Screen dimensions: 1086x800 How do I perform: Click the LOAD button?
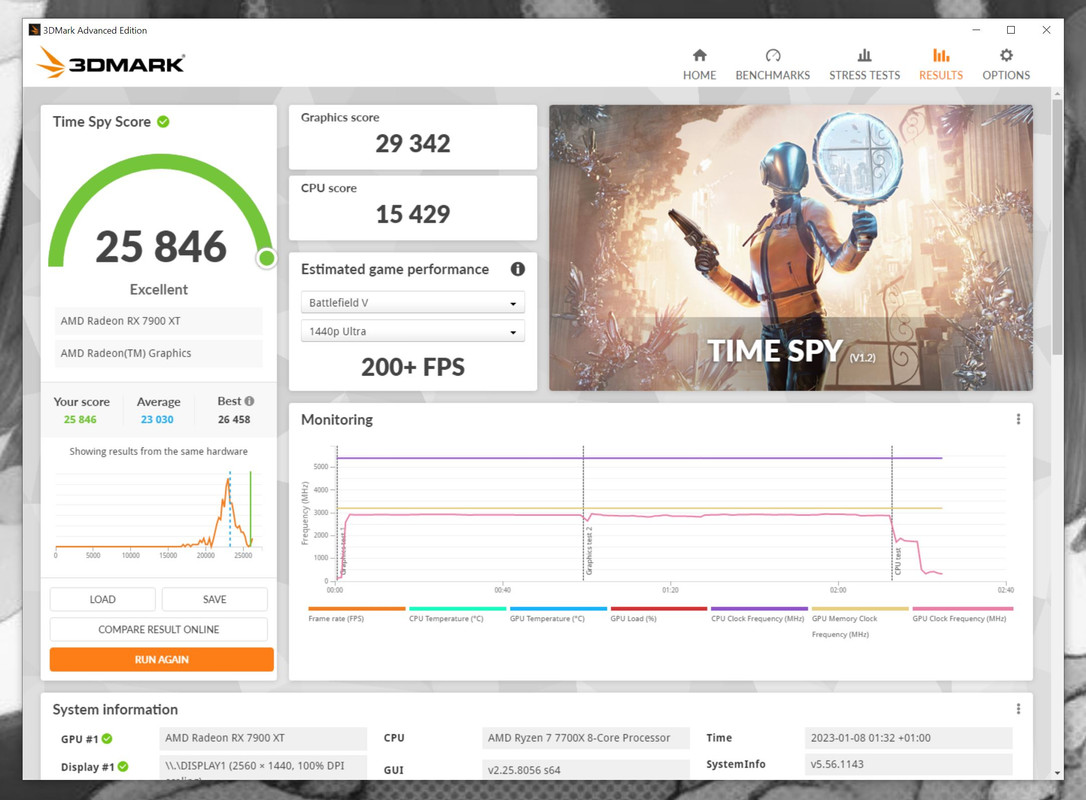tap(103, 599)
